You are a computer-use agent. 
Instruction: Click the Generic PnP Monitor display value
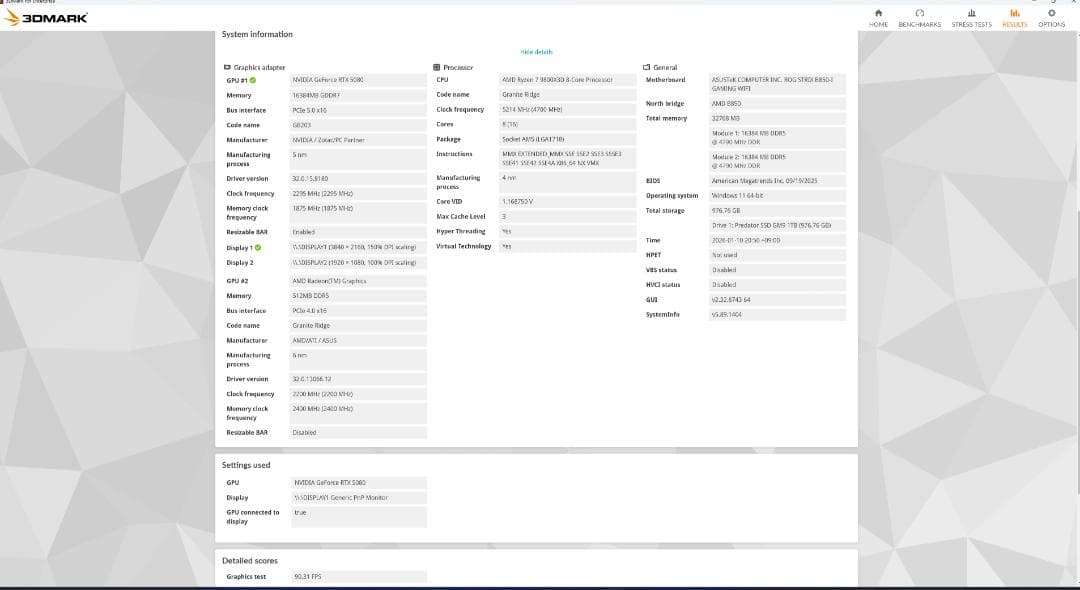[x=357, y=497]
